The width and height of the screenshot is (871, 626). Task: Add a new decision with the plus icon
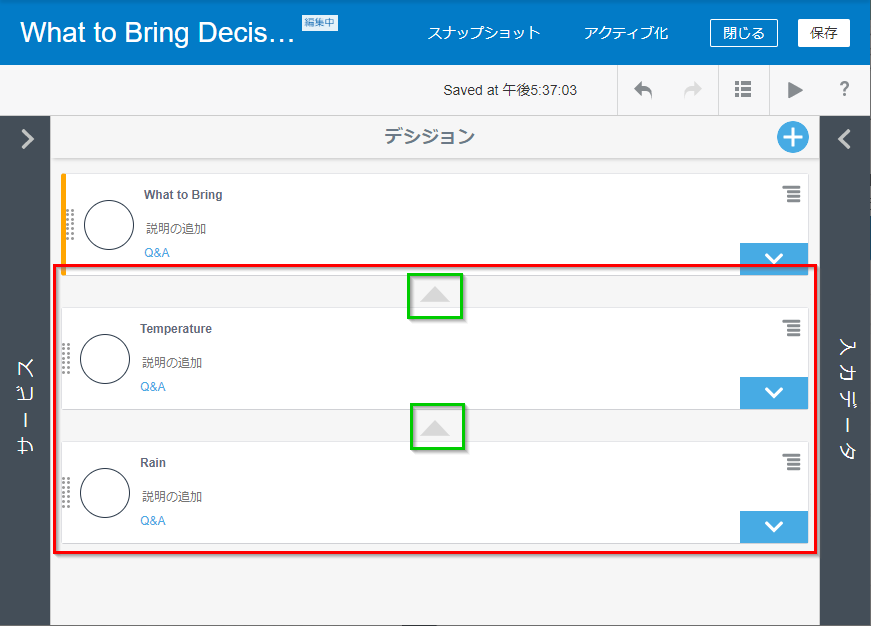(792, 138)
